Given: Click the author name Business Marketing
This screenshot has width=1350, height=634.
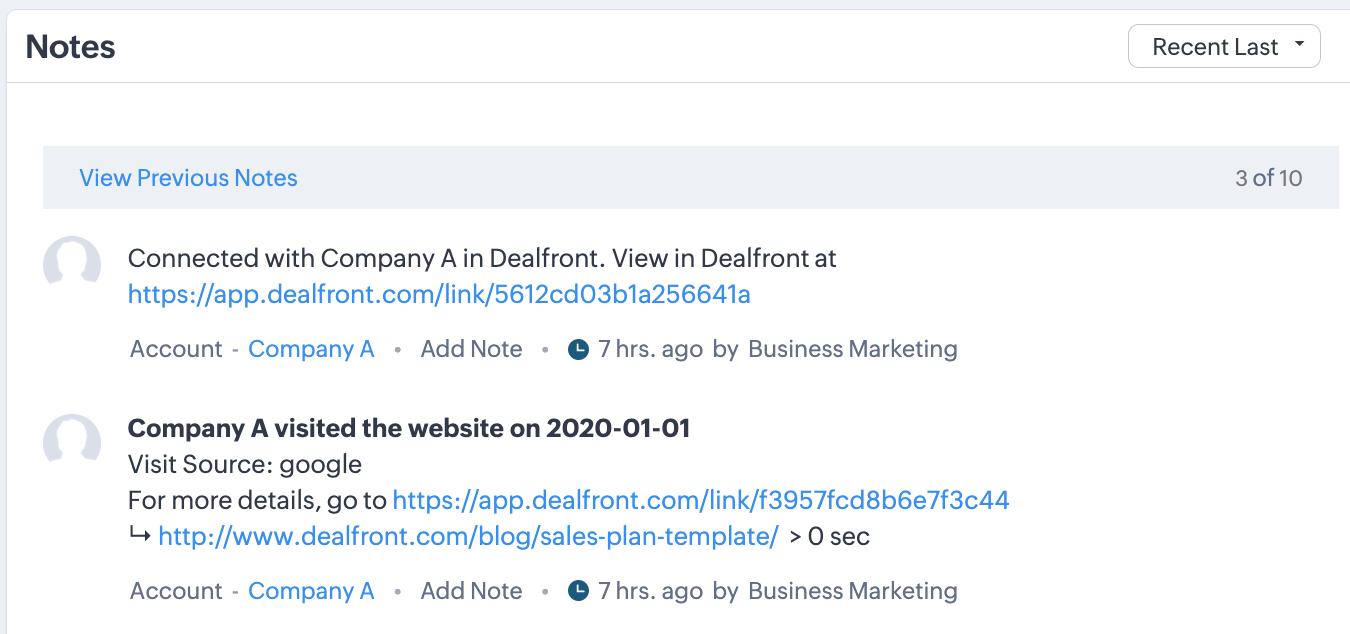Looking at the screenshot, I should pyautogui.click(x=852, y=349).
